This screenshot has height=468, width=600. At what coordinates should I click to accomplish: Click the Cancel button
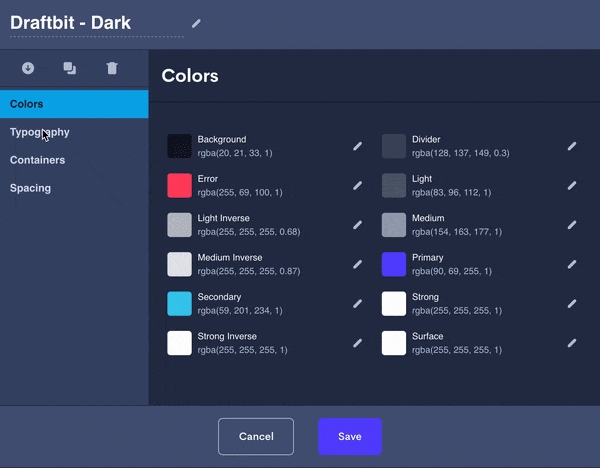pyautogui.click(x=256, y=436)
